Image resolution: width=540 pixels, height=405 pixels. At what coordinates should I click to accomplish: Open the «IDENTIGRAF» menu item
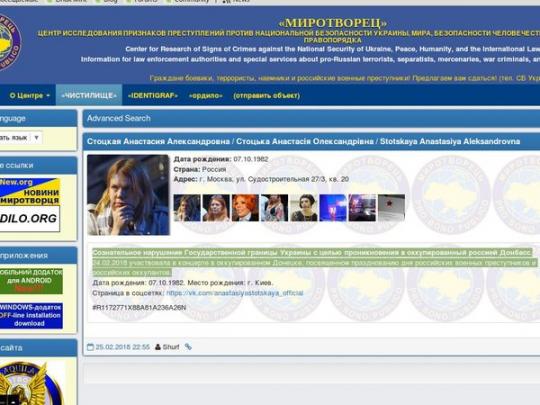point(153,95)
